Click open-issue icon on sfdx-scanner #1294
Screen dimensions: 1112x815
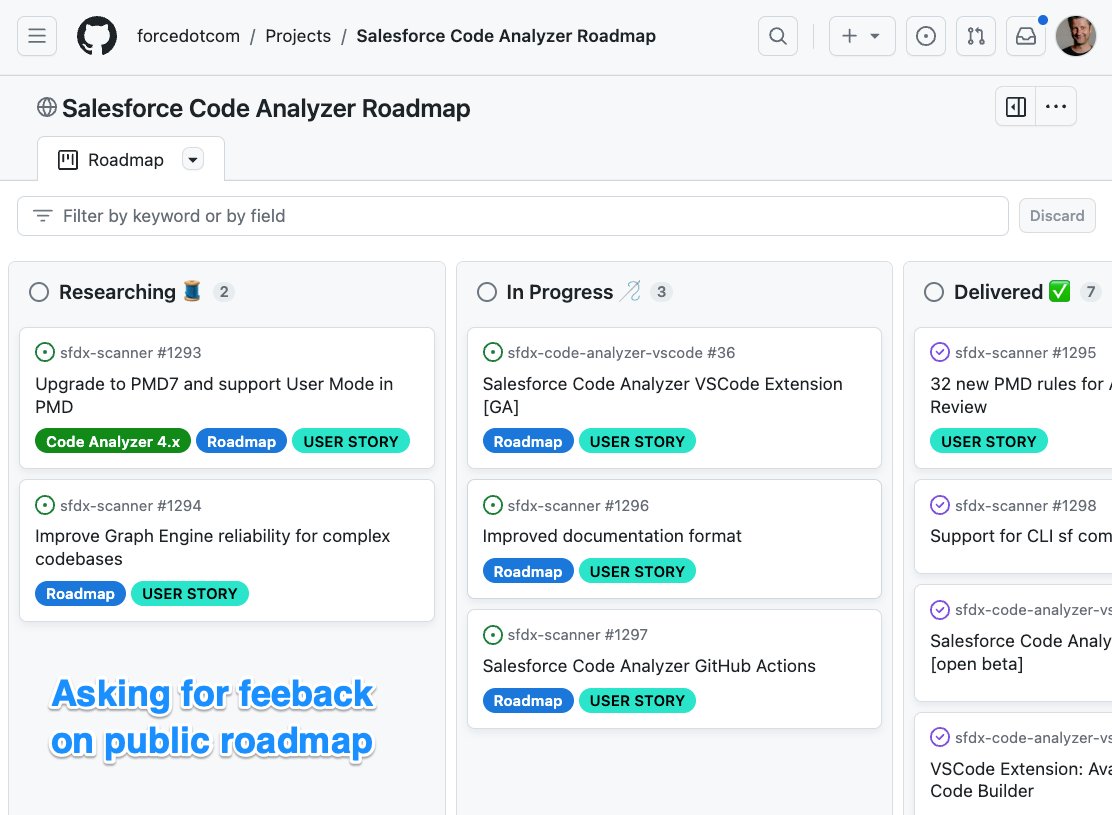45,505
